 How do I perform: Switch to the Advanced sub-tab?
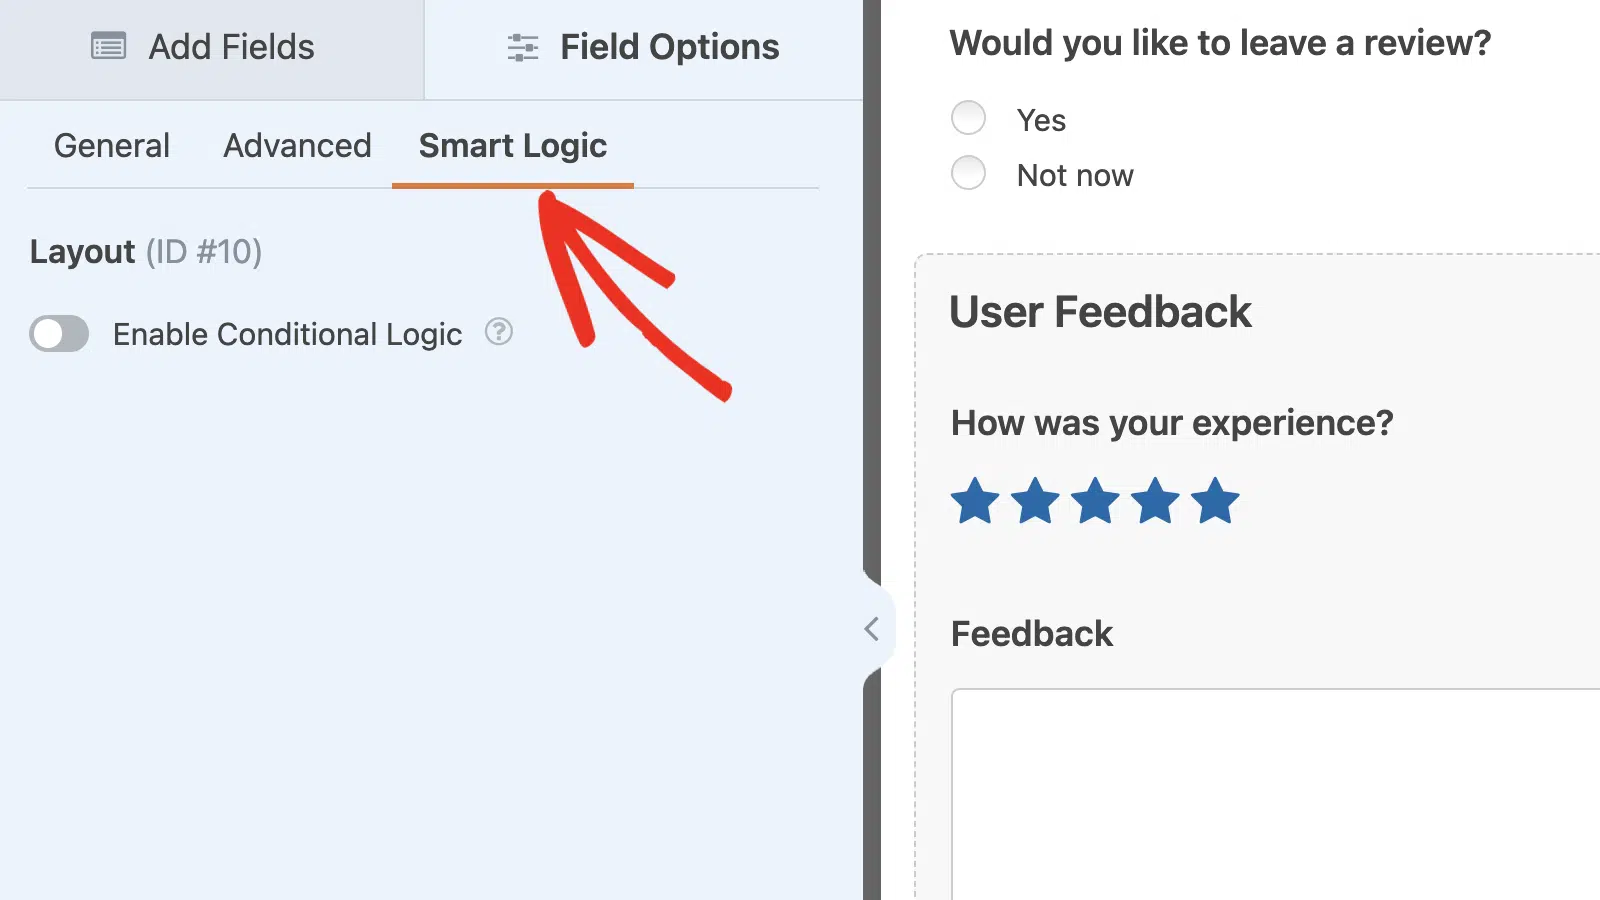pos(297,146)
